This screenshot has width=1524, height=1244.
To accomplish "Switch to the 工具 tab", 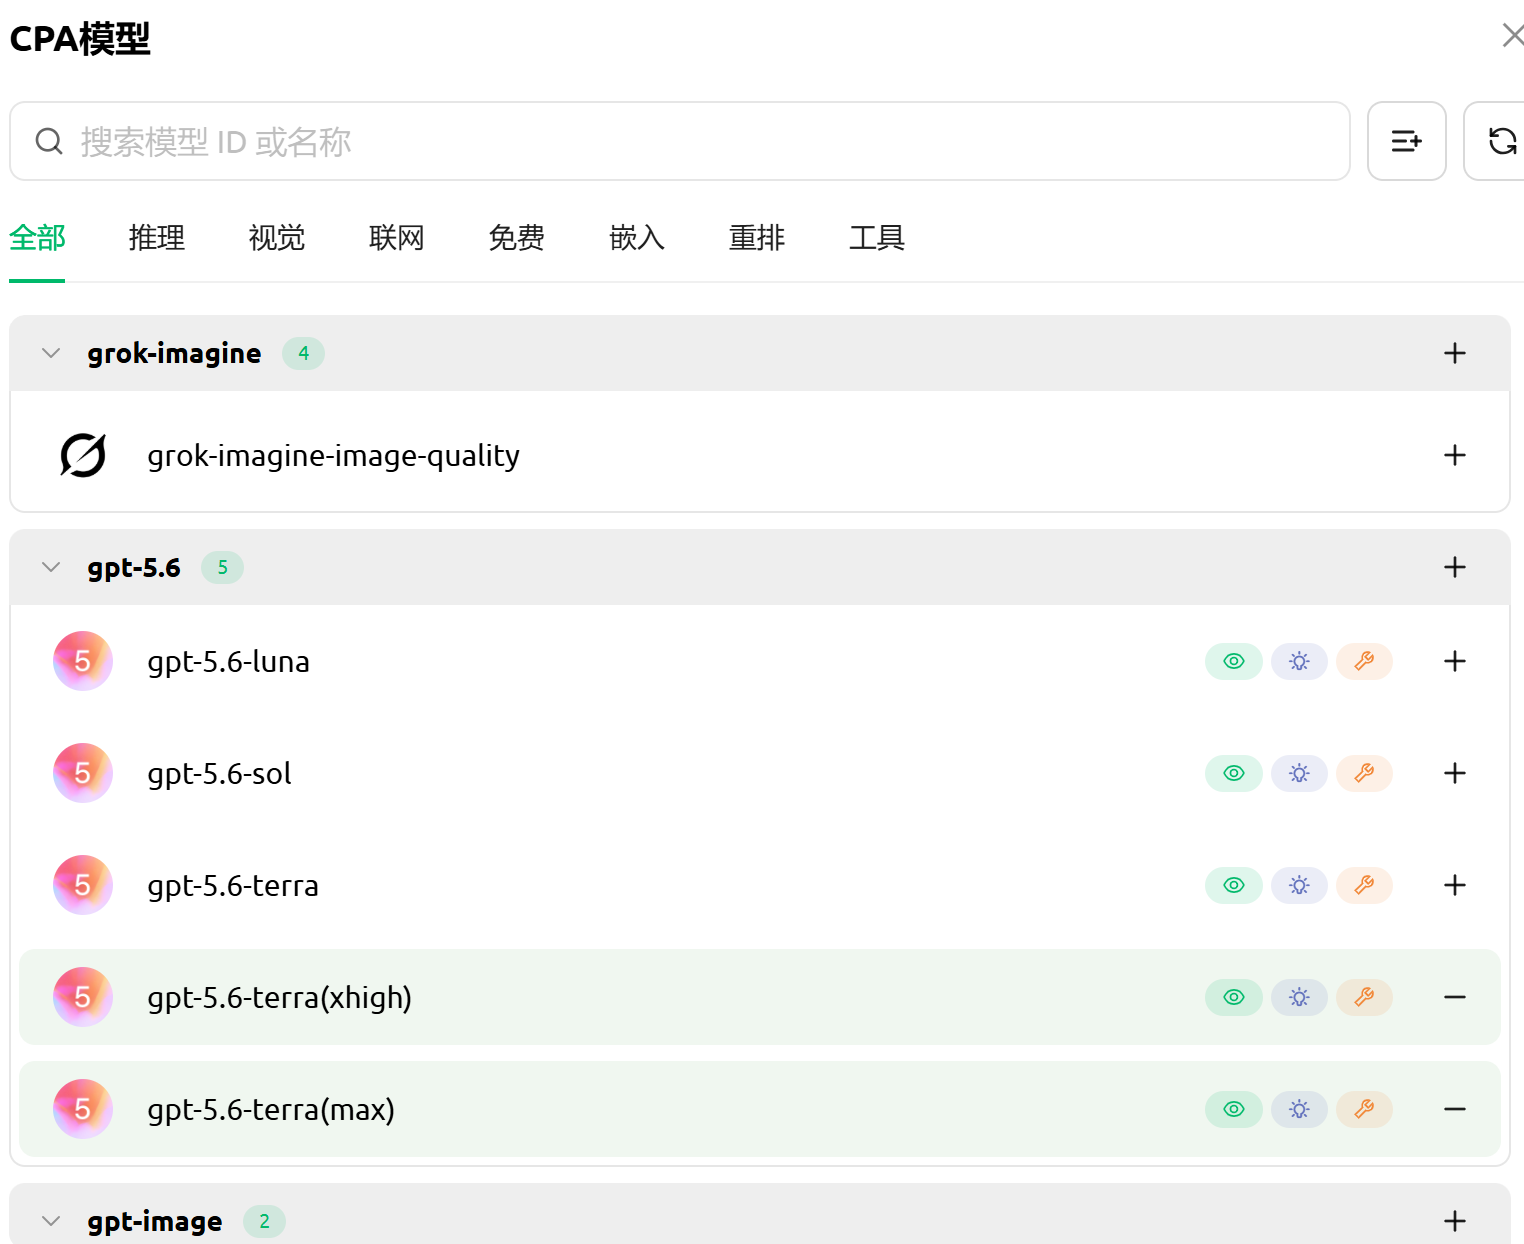I will [877, 238].
